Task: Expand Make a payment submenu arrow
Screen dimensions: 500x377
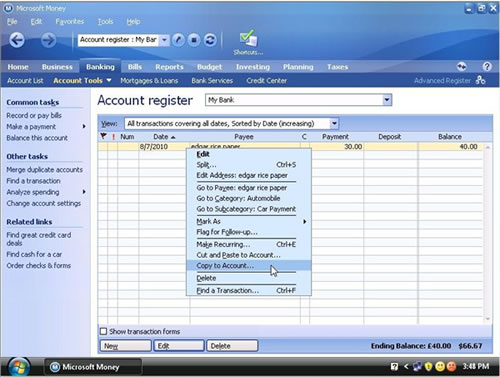Action: coord(84,127)
